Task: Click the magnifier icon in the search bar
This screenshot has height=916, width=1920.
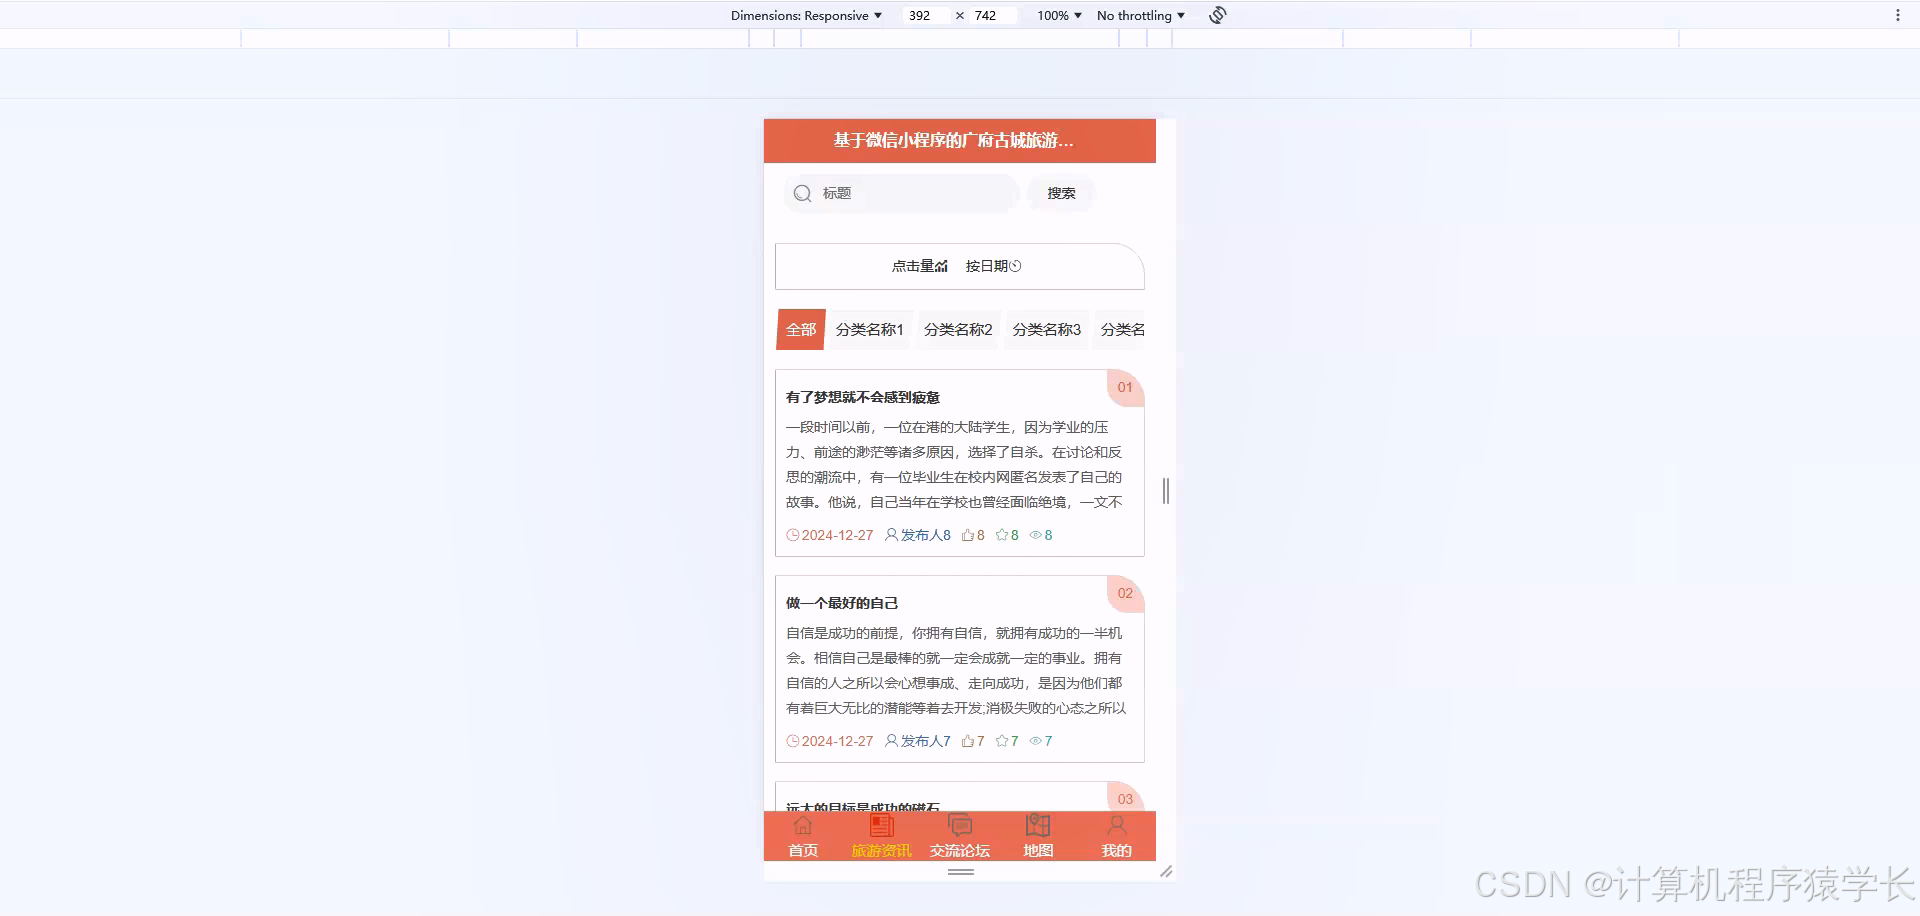Action: point(803,193)
